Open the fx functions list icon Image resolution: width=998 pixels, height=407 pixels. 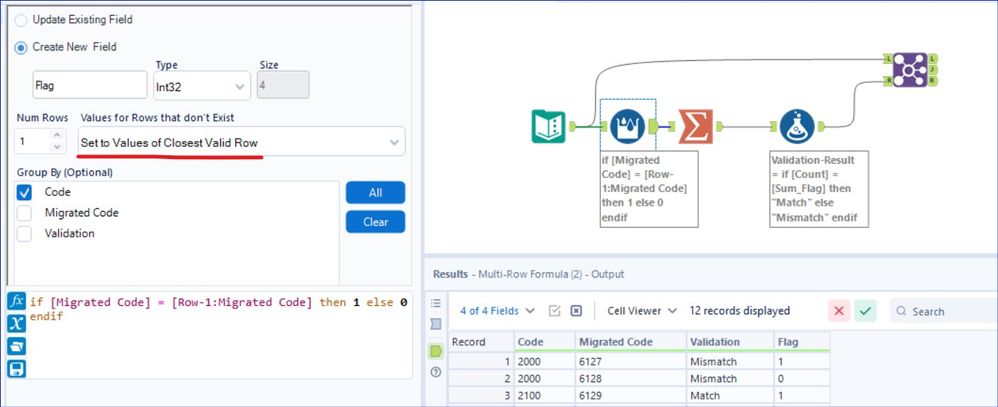pyautogui.click(x=17, y=301)
